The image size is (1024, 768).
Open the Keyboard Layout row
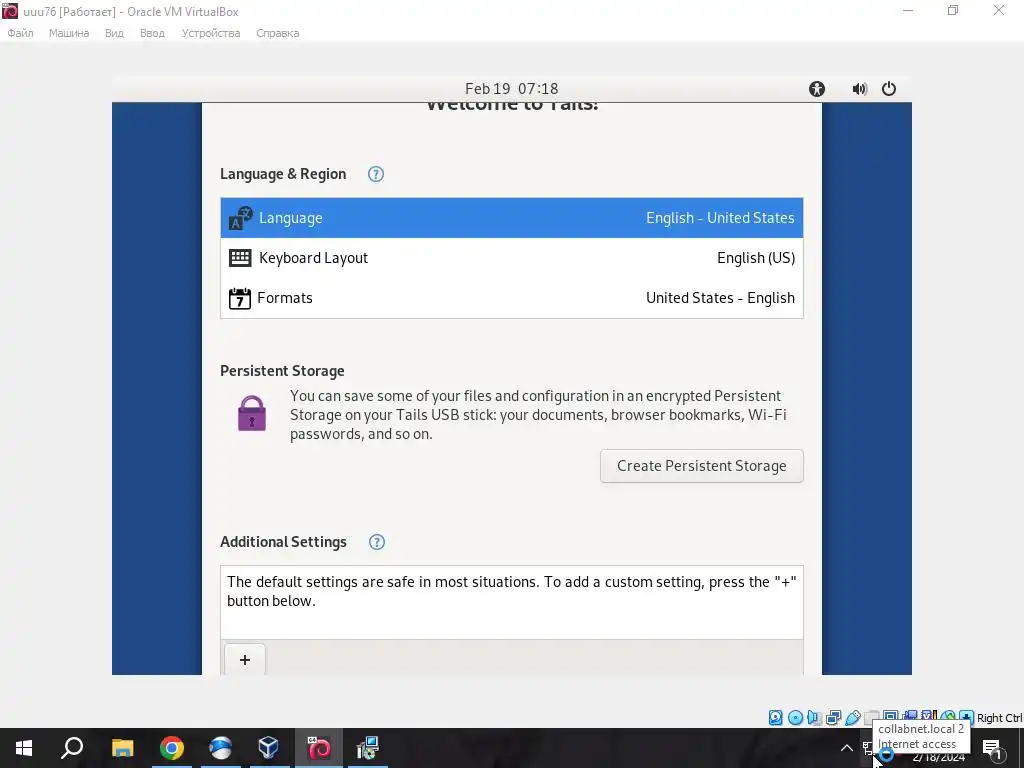point(511,258)
